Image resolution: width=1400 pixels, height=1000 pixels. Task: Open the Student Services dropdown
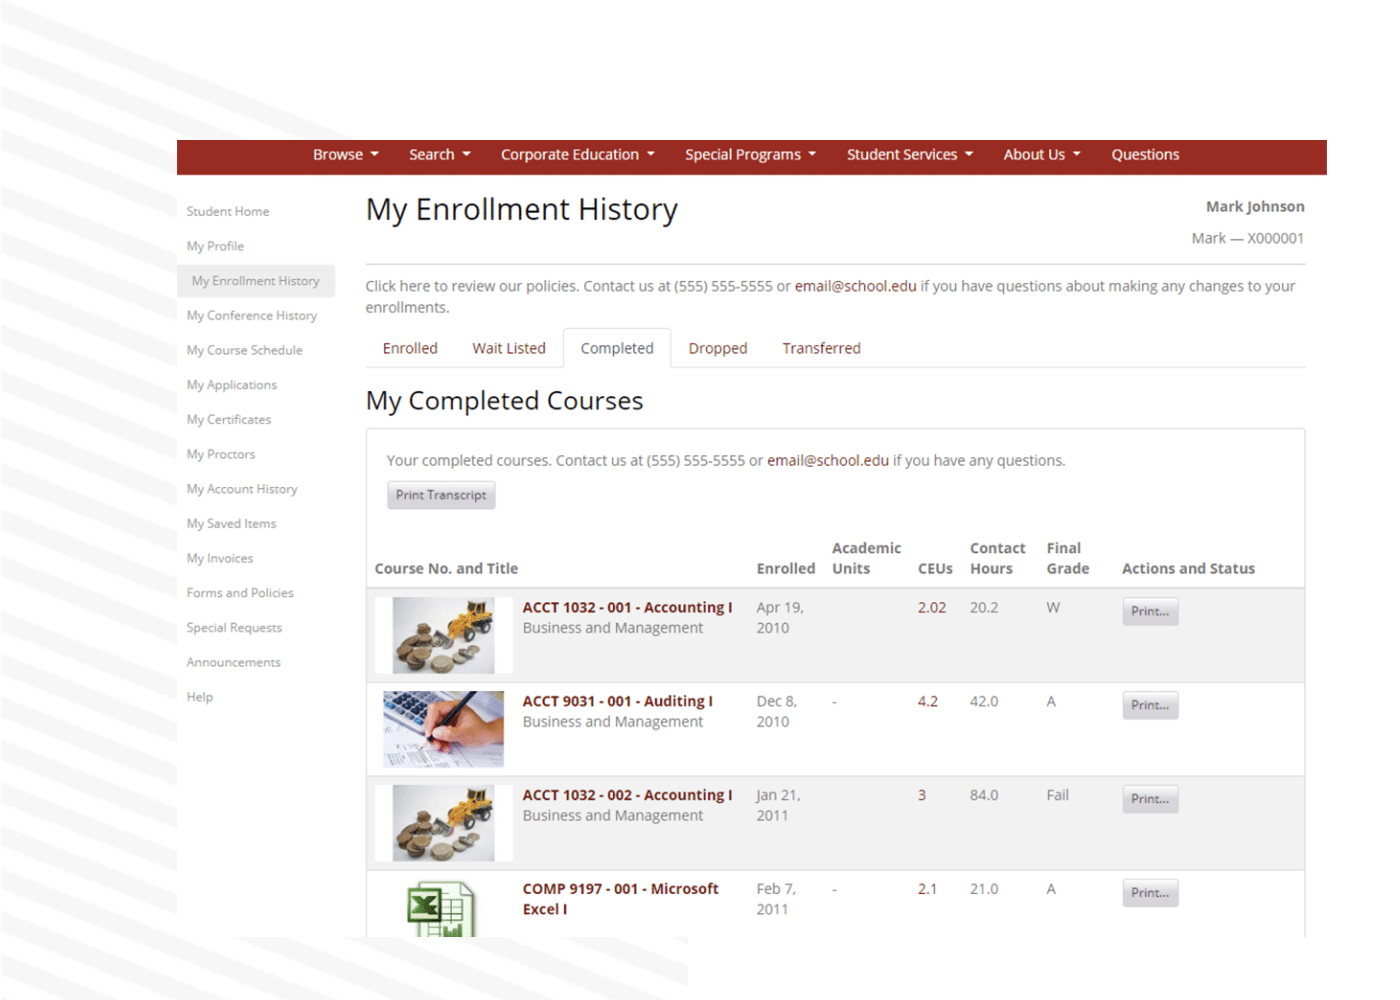(x=908, y=154)
